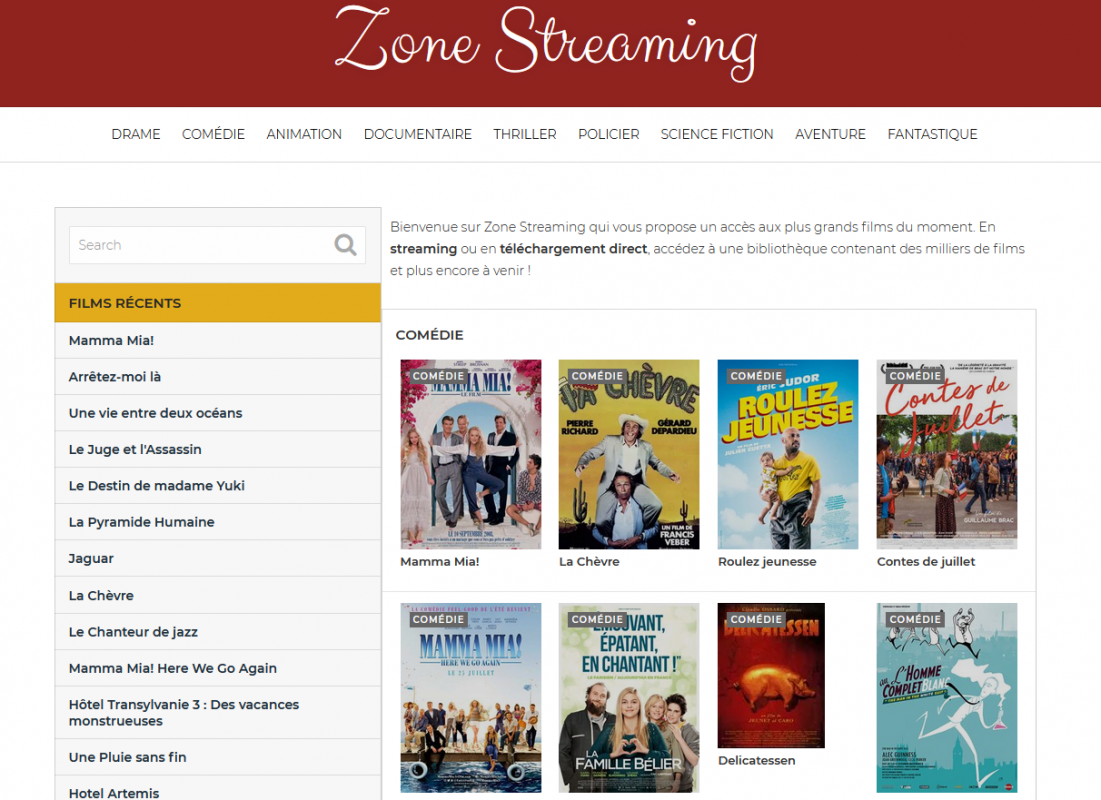1101x800 pixels.
Task: Click Comédie badge on L'Homme au complet blanc poster
Action: (x=915, y=619)
